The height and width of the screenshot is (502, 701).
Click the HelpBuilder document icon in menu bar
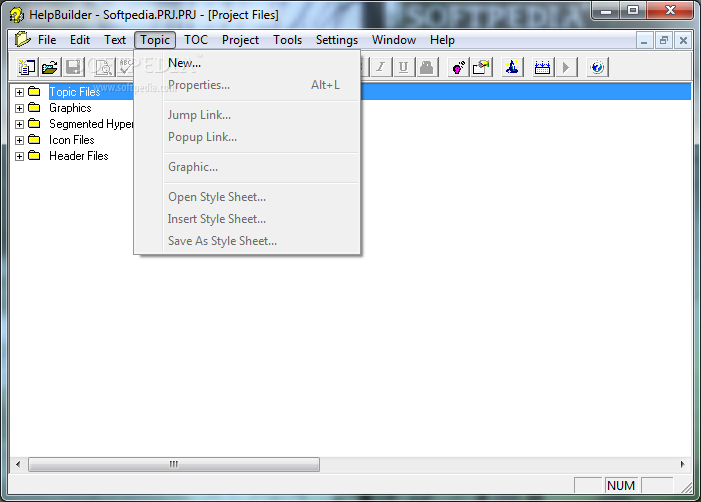(22, 40)
